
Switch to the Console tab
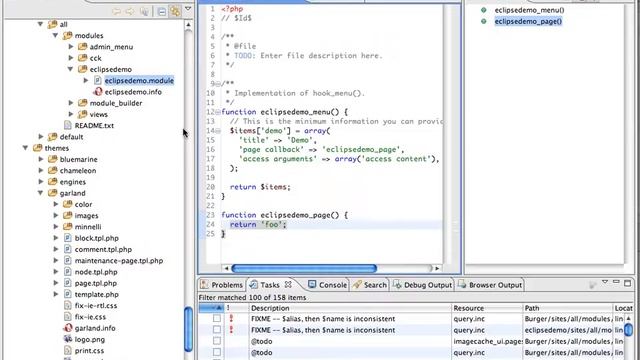327,284
